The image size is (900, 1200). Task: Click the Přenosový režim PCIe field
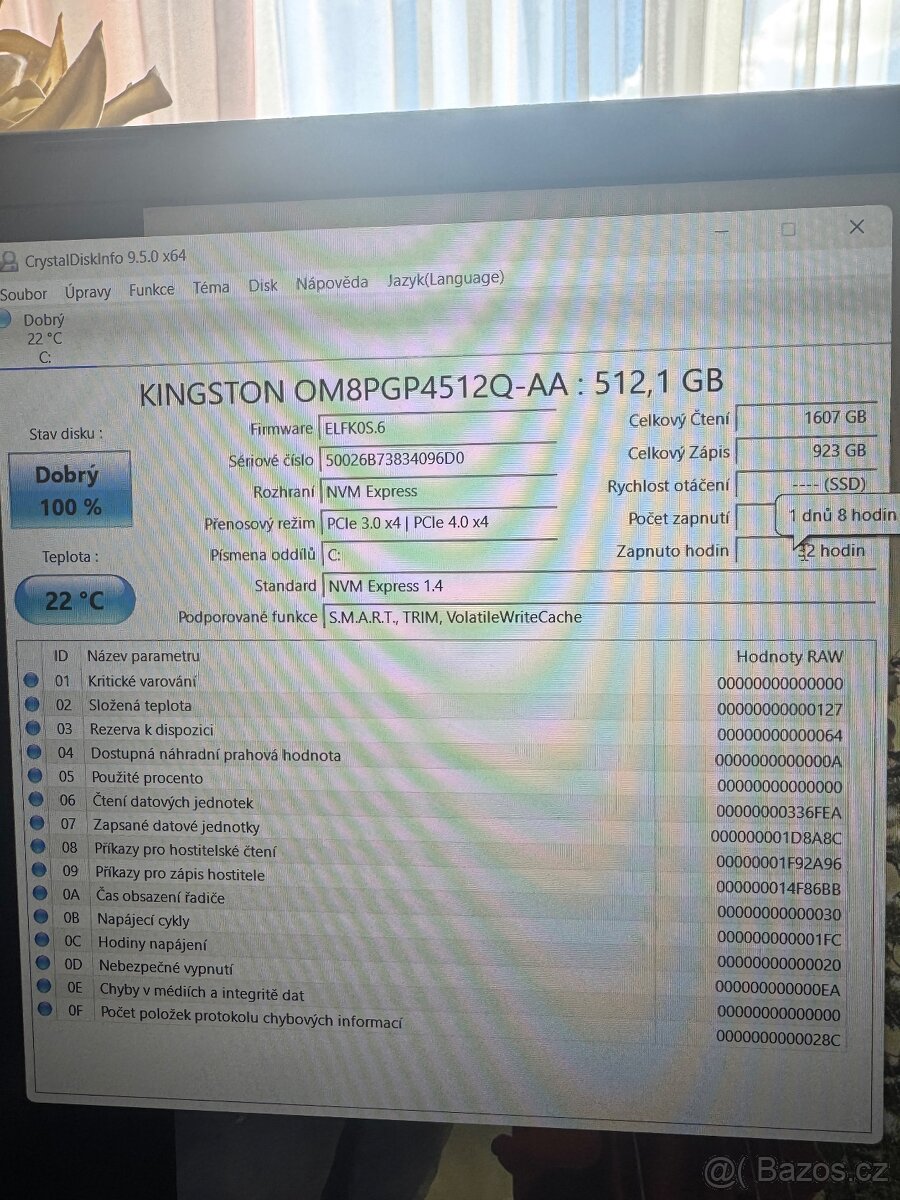[438, 522]
